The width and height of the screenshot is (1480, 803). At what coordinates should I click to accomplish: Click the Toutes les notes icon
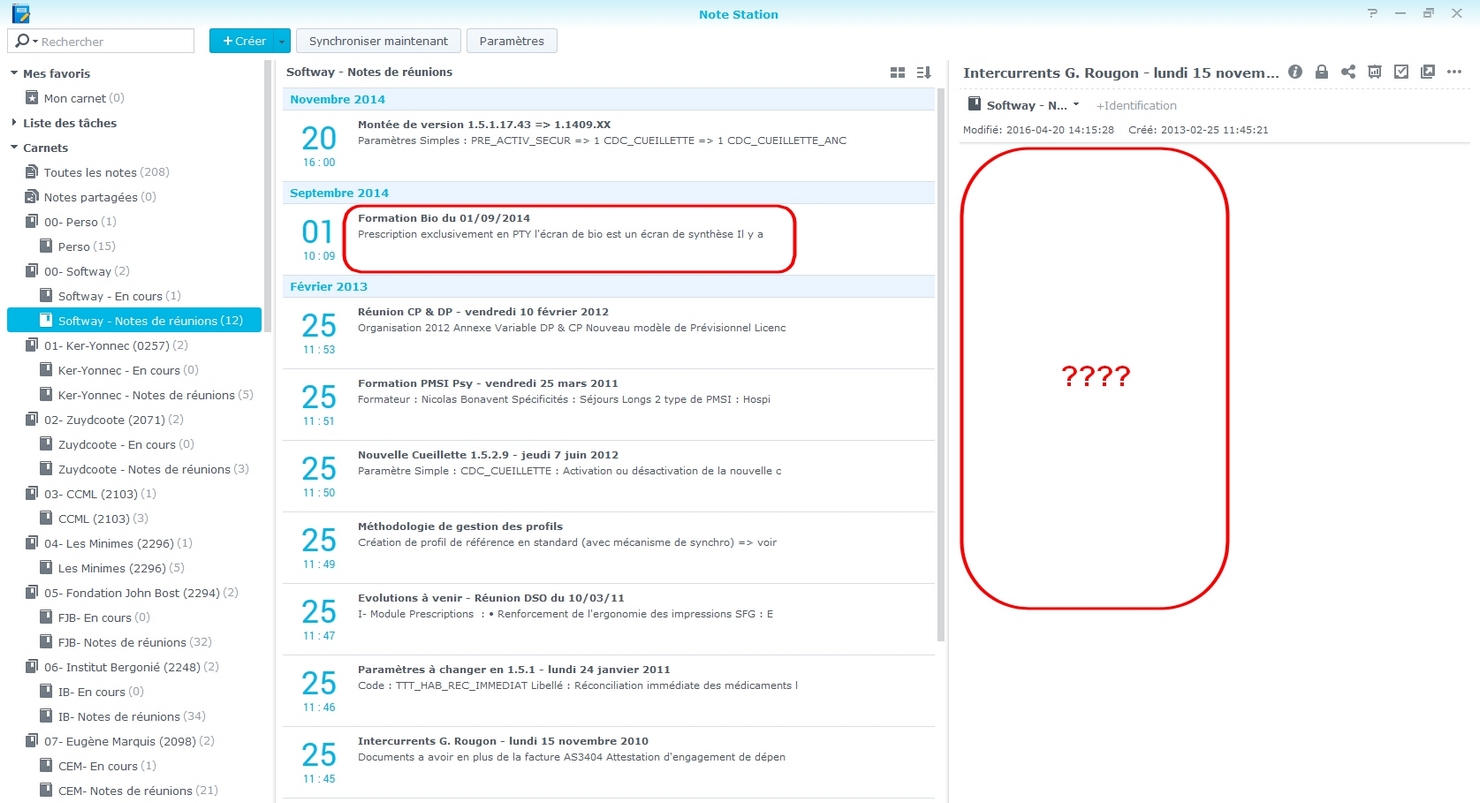pyautogui.click(x=31, y=172)
